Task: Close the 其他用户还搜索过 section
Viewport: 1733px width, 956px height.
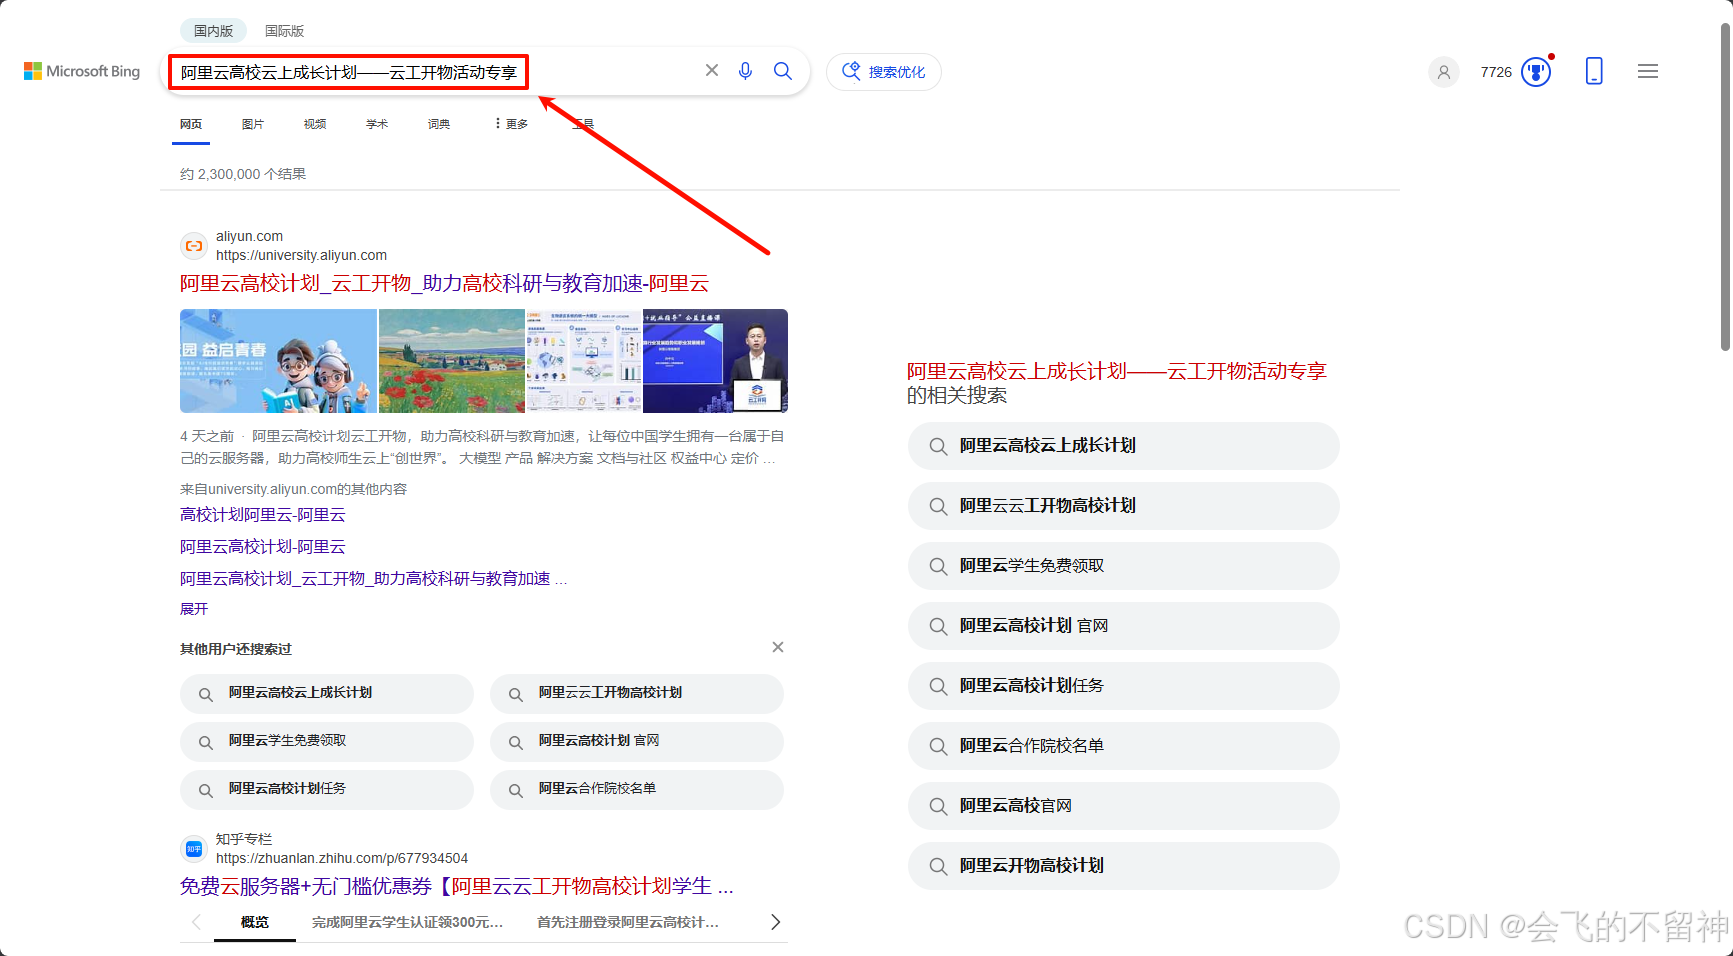Action: pyautogui.click(x=778, y=647)
